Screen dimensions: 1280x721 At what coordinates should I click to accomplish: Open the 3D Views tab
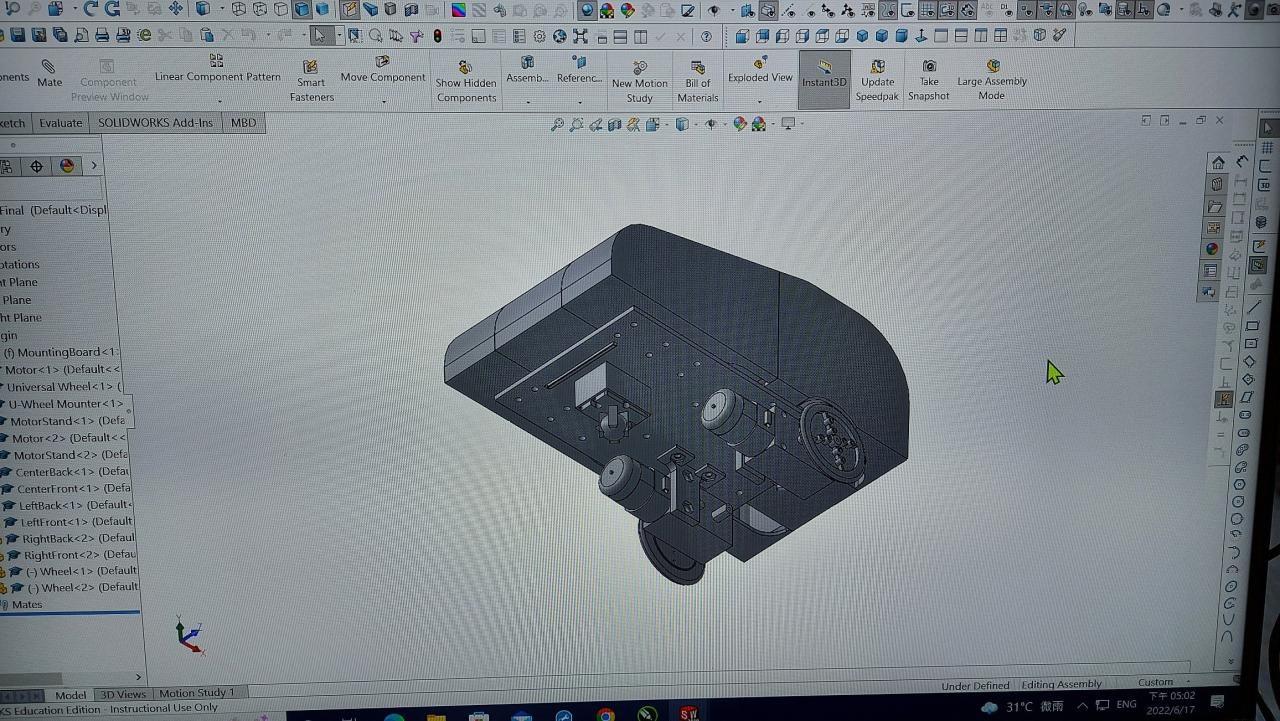click(x=123, y=694)
